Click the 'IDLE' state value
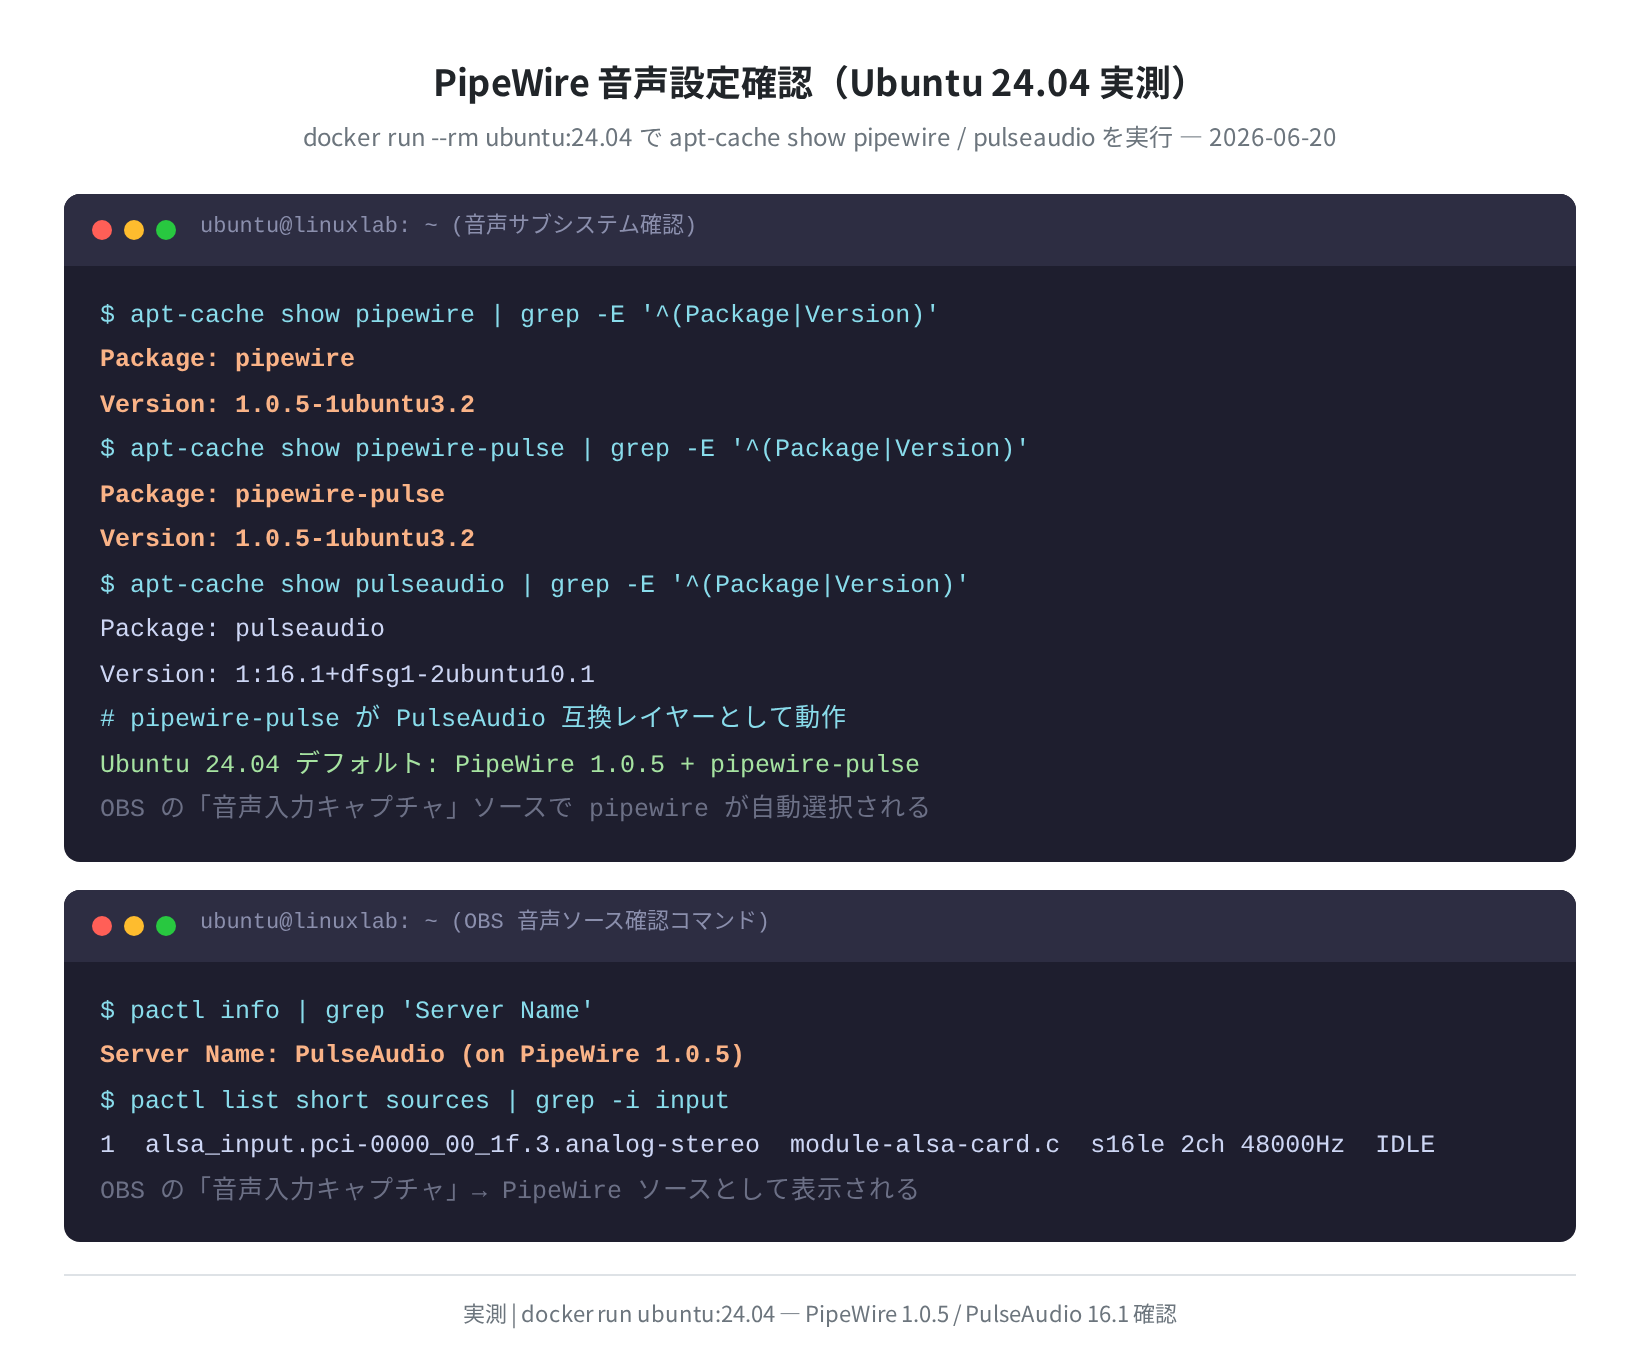The image size is (1640, 1370). pyautogui.click(x=1405, y=1145)
